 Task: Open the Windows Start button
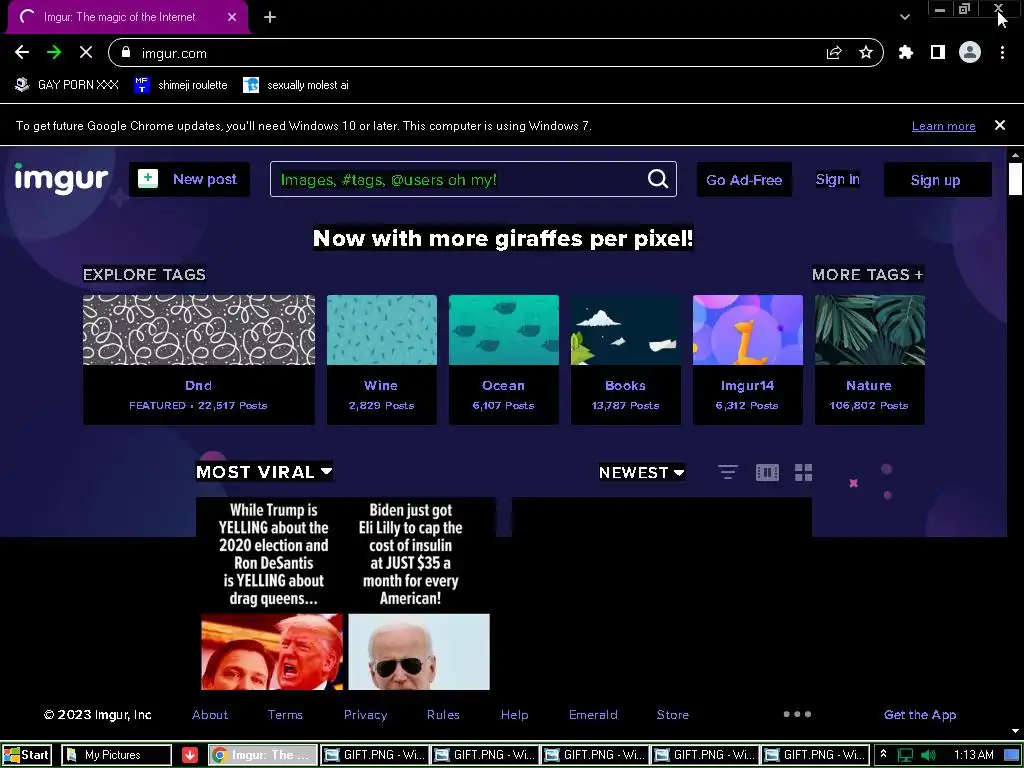tap(27, 755)
